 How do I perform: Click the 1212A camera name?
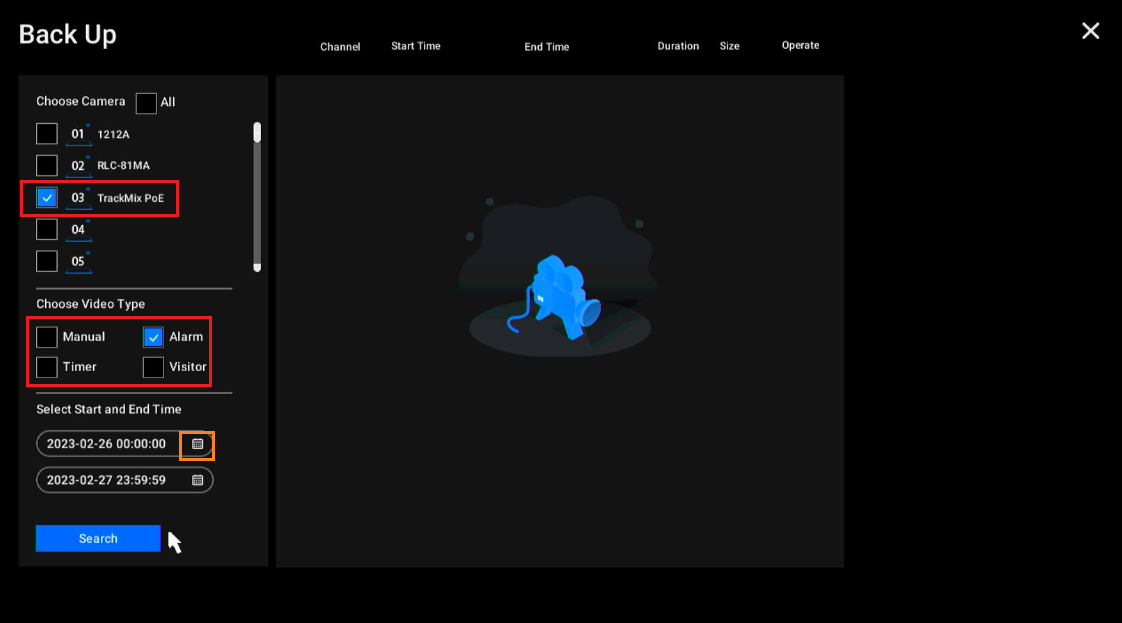(113, 134)
